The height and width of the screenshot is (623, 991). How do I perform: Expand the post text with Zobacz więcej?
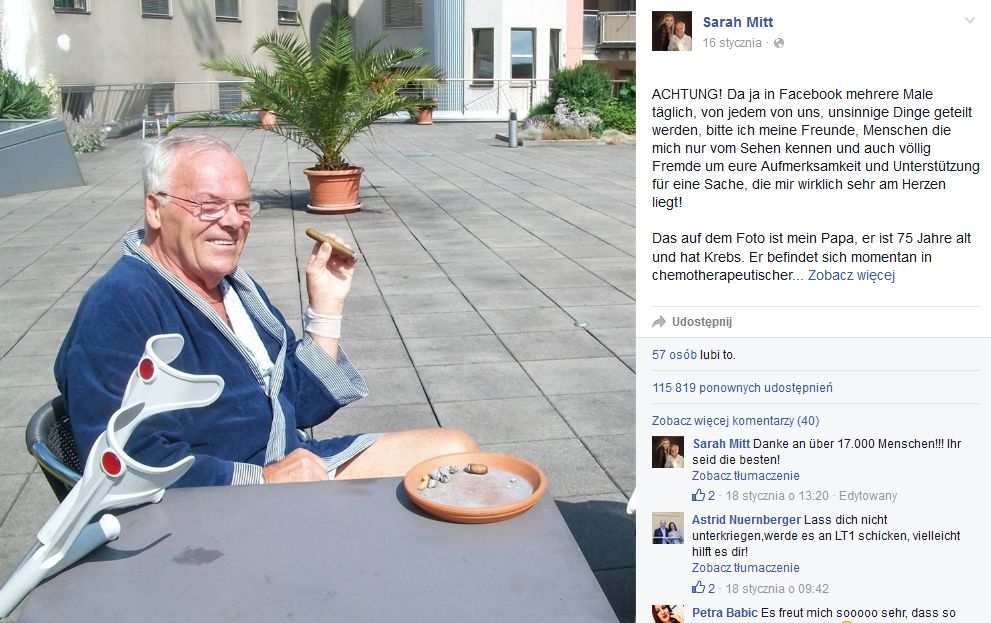tap(851, 275)
